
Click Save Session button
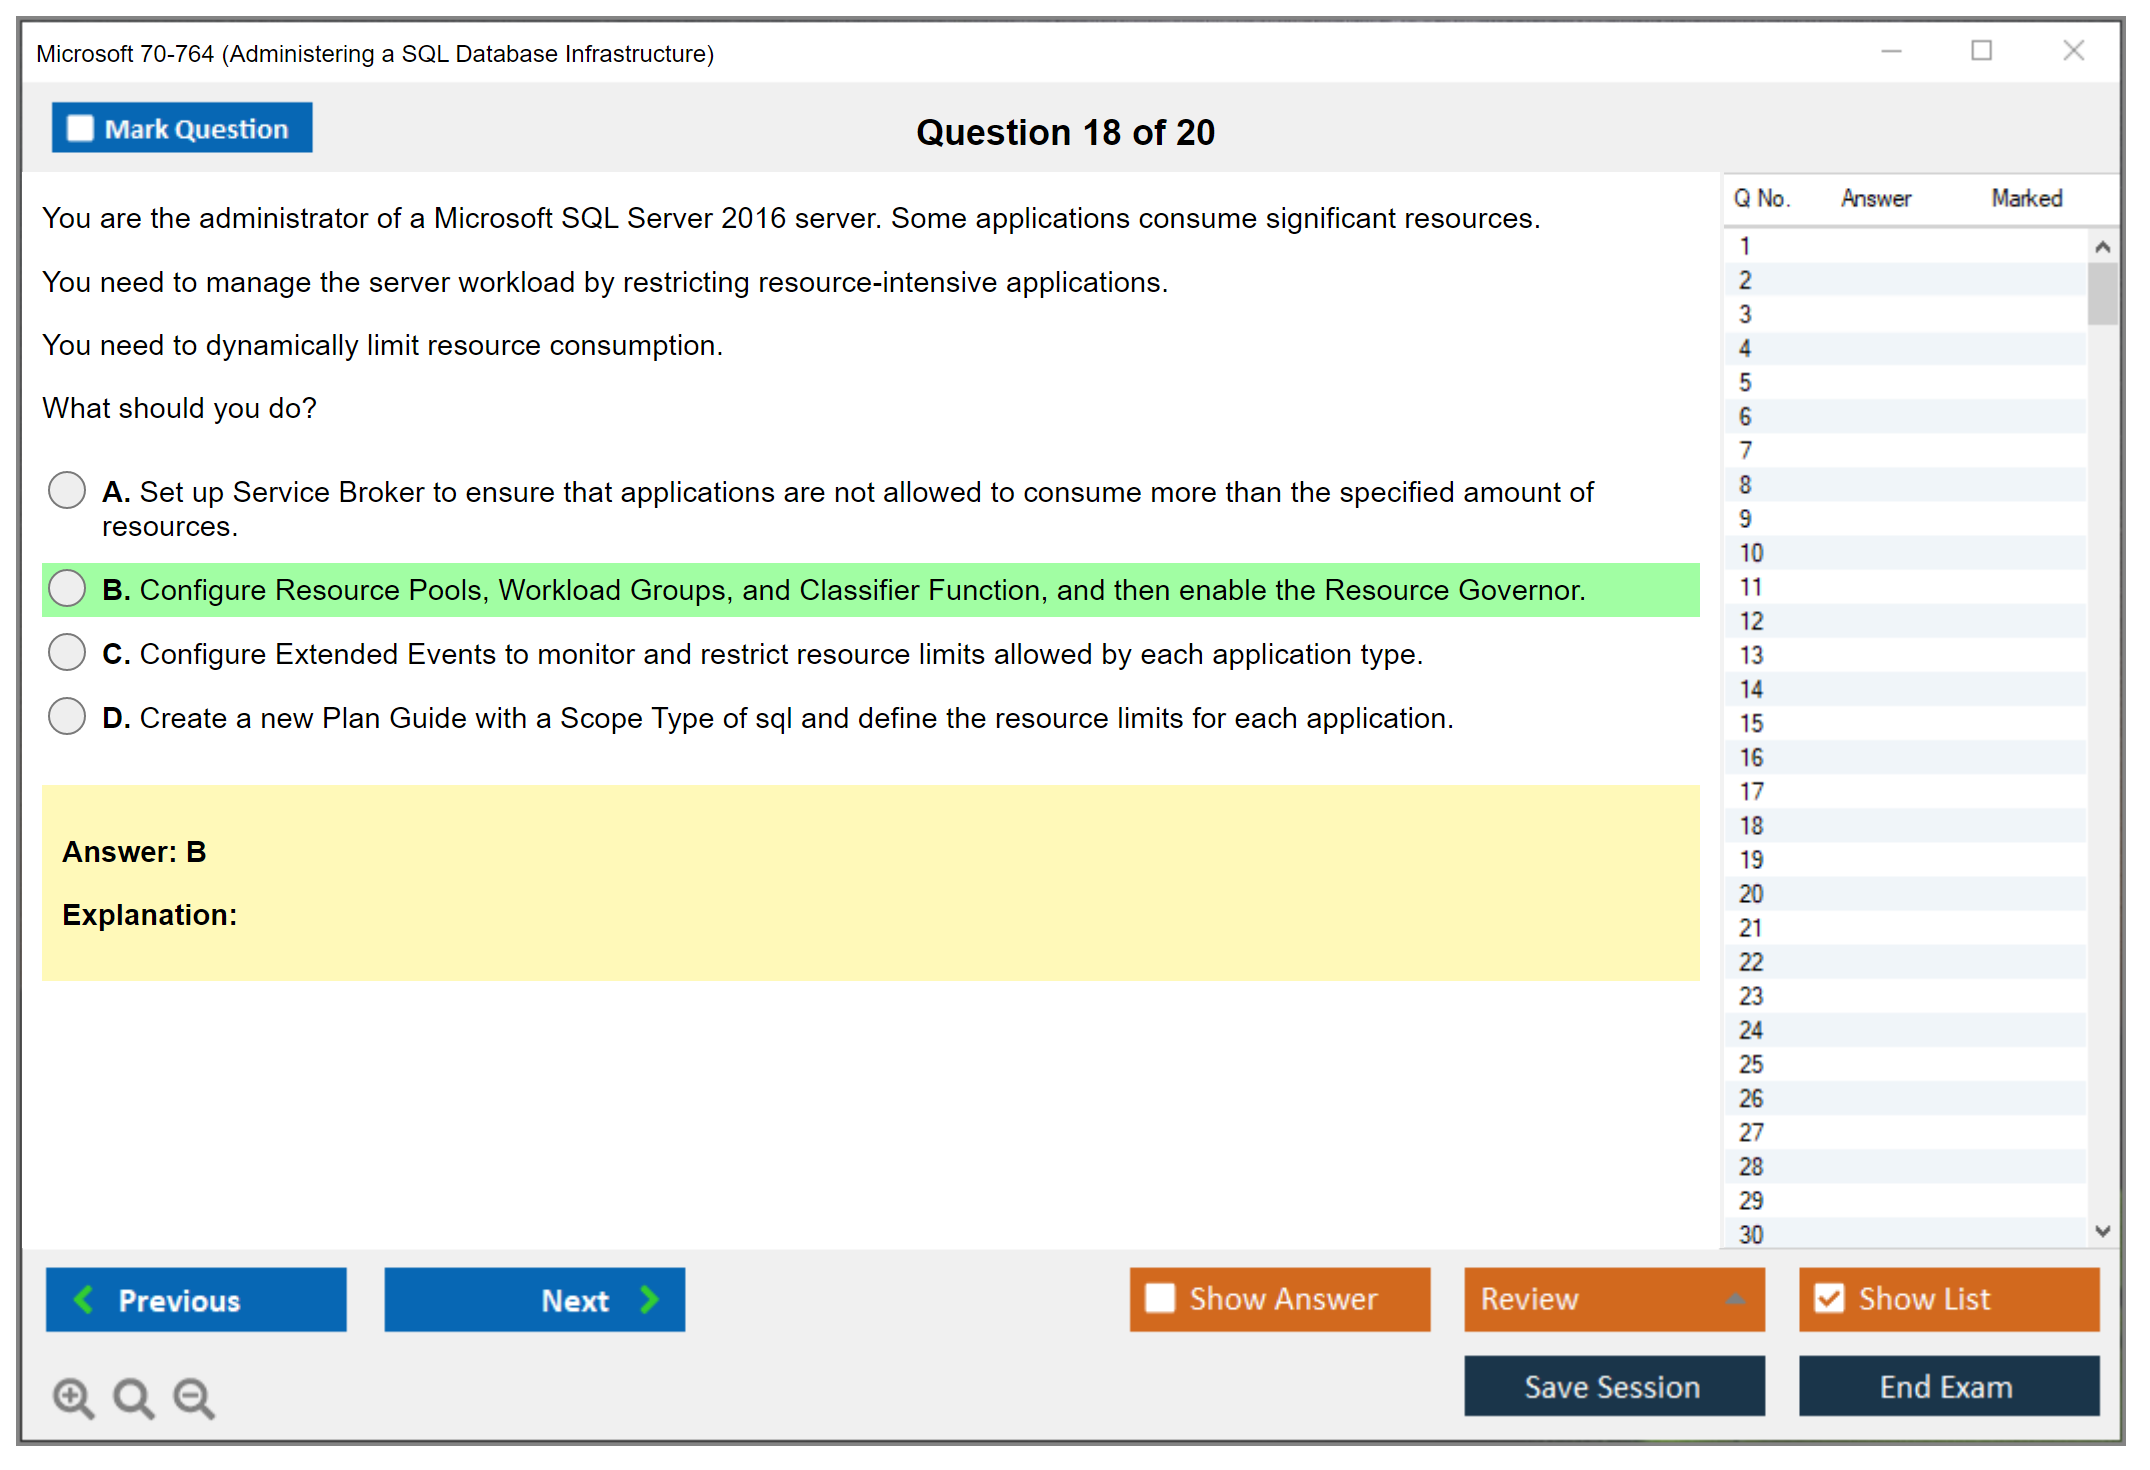[x=1613, y=1387]
